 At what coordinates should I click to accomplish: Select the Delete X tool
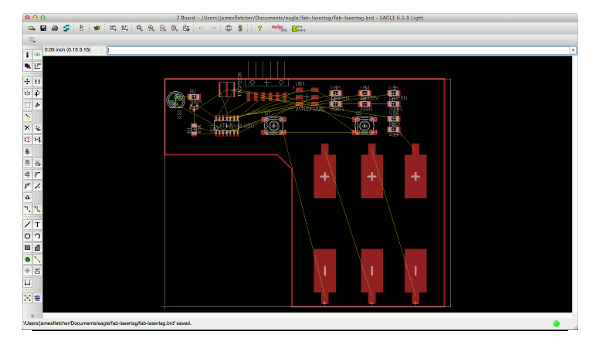coord(27,128)
